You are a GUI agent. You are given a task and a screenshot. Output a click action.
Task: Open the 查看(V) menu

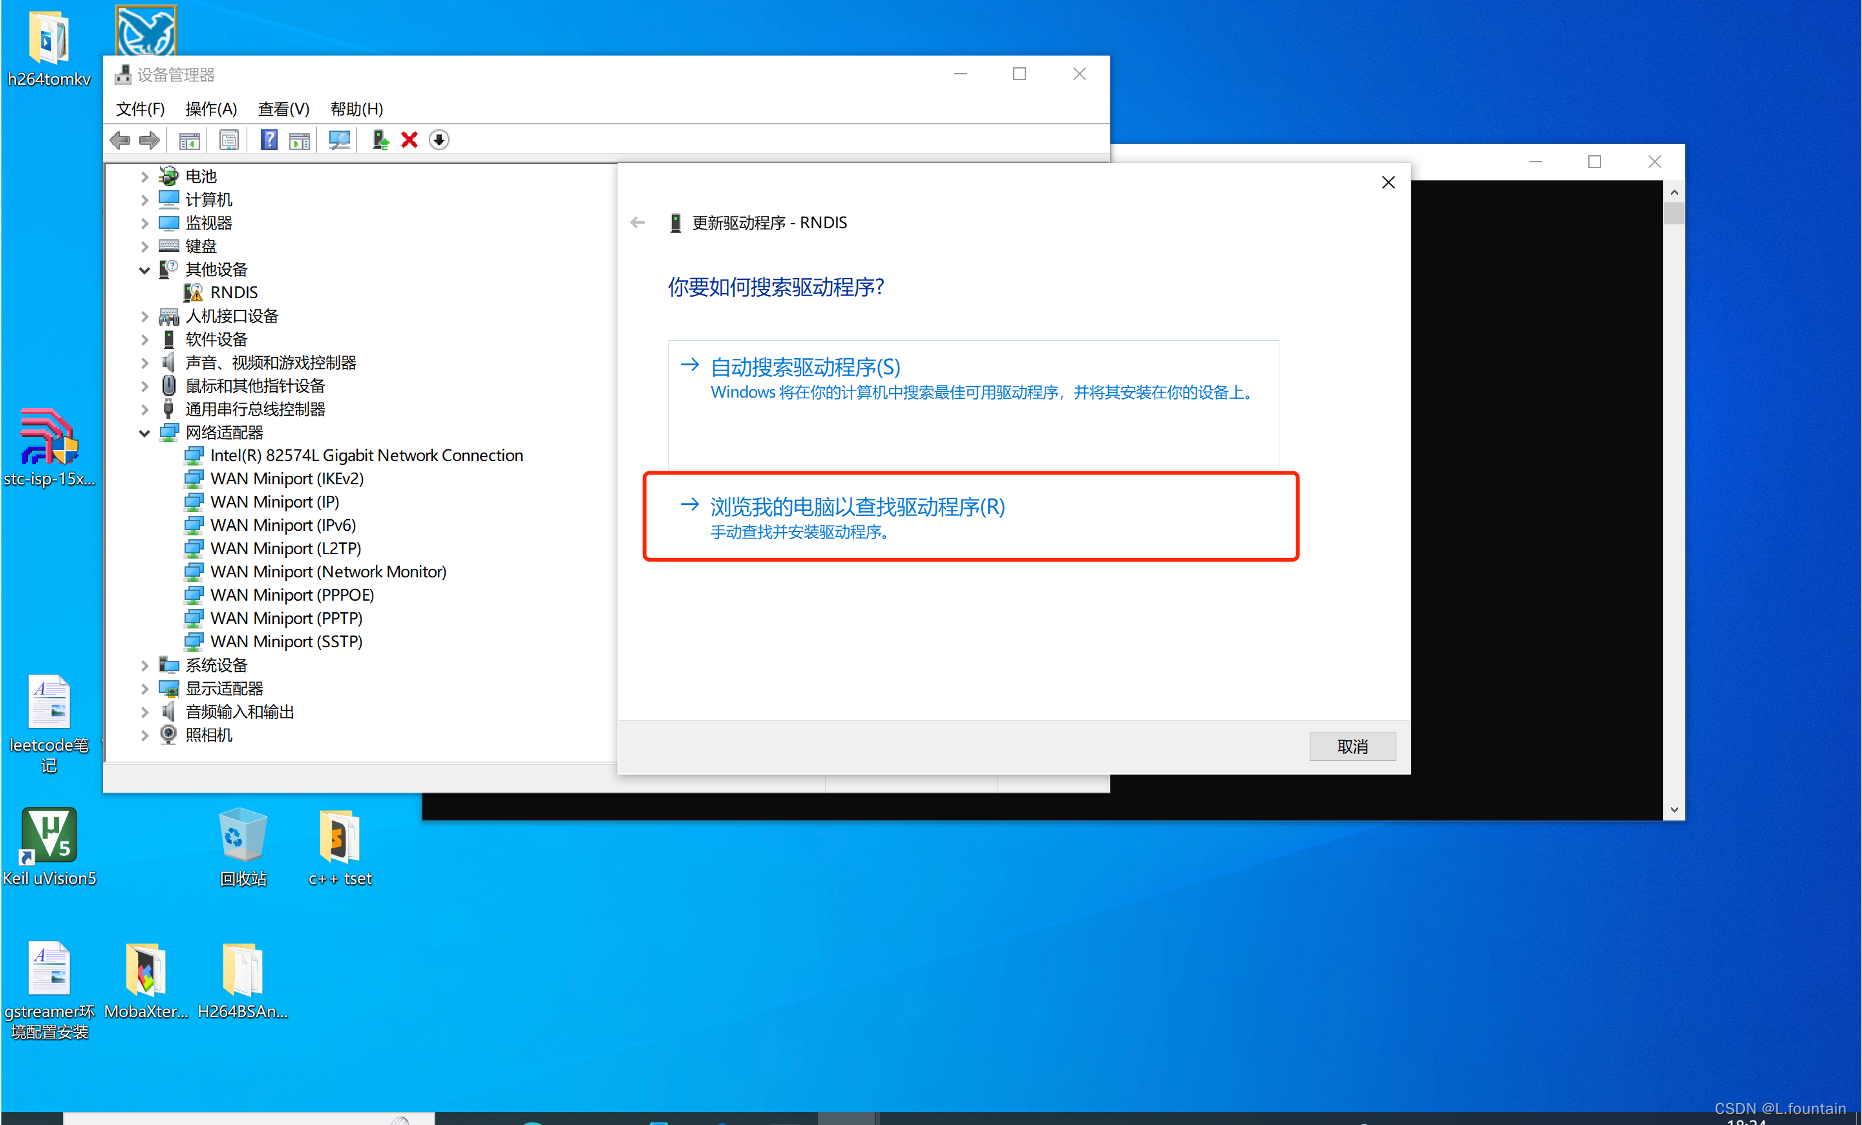284,109
